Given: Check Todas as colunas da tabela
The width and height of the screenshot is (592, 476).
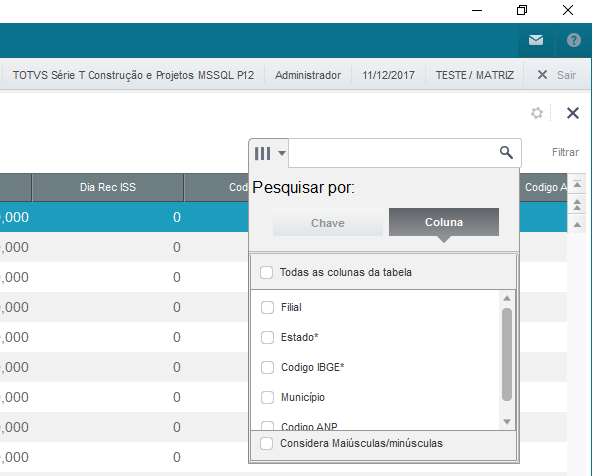Looking at the screenshot, I should [267, 272].
